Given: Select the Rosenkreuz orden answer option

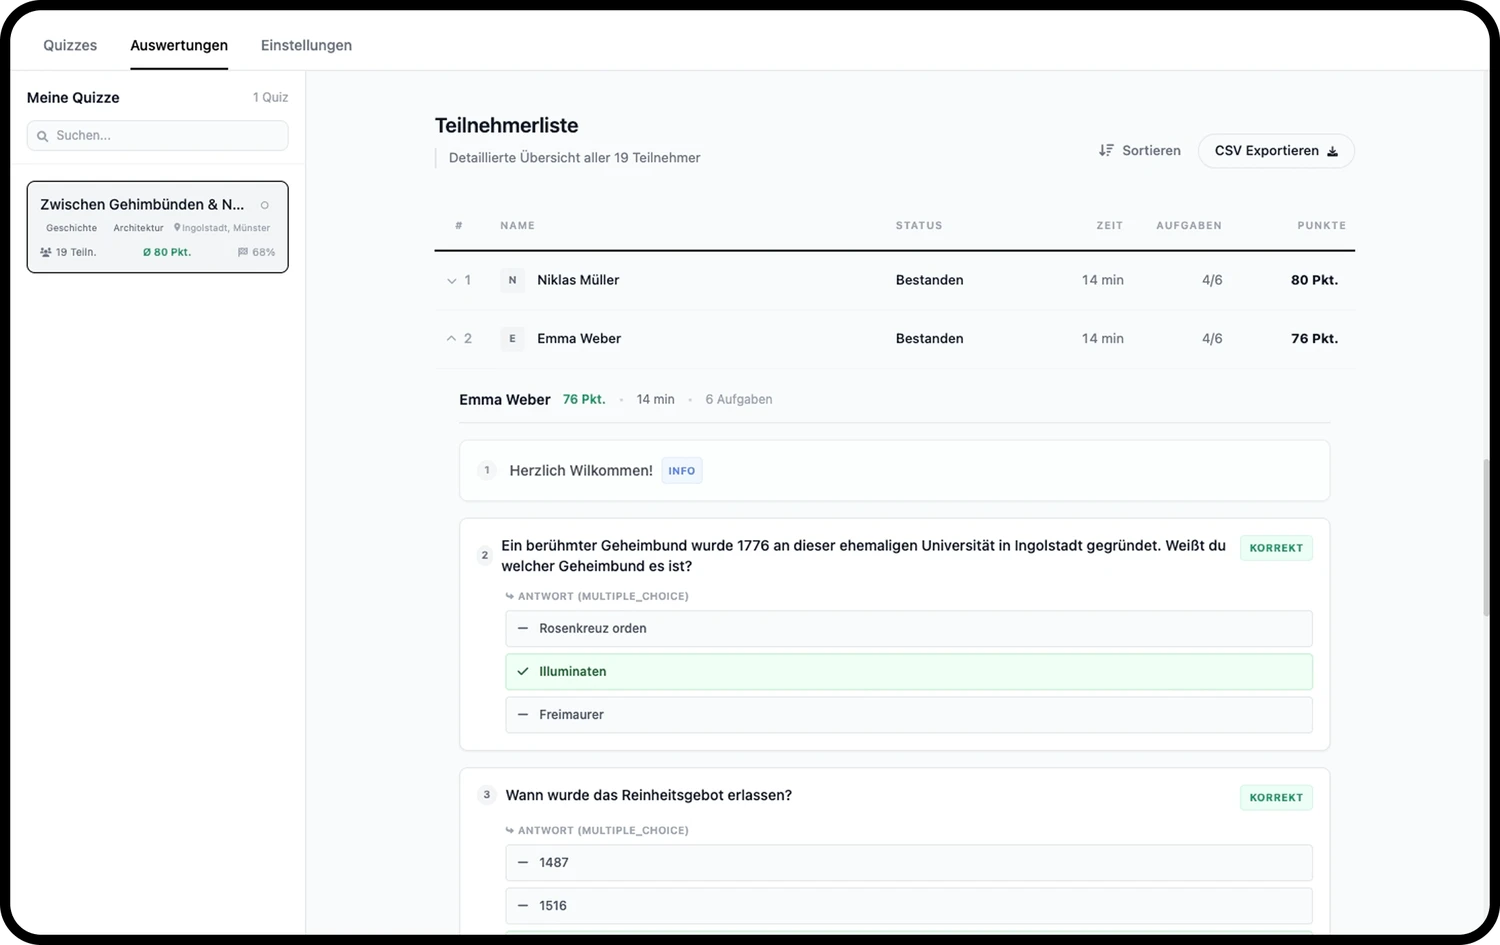Looking at the screenshot, I should pyautogui.click(x=909, y=628).
